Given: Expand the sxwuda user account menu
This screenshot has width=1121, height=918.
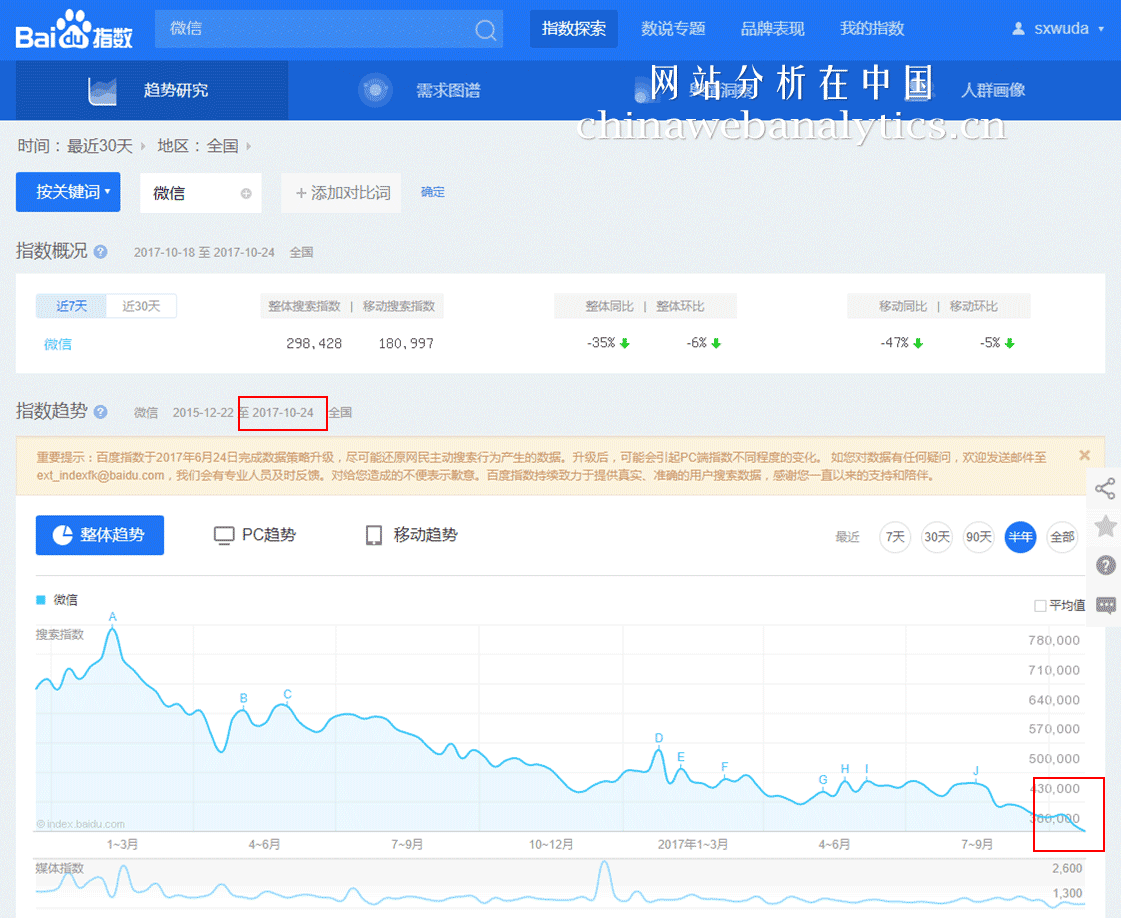Looking at the screenshot, I should click(x=1059, y=29).
